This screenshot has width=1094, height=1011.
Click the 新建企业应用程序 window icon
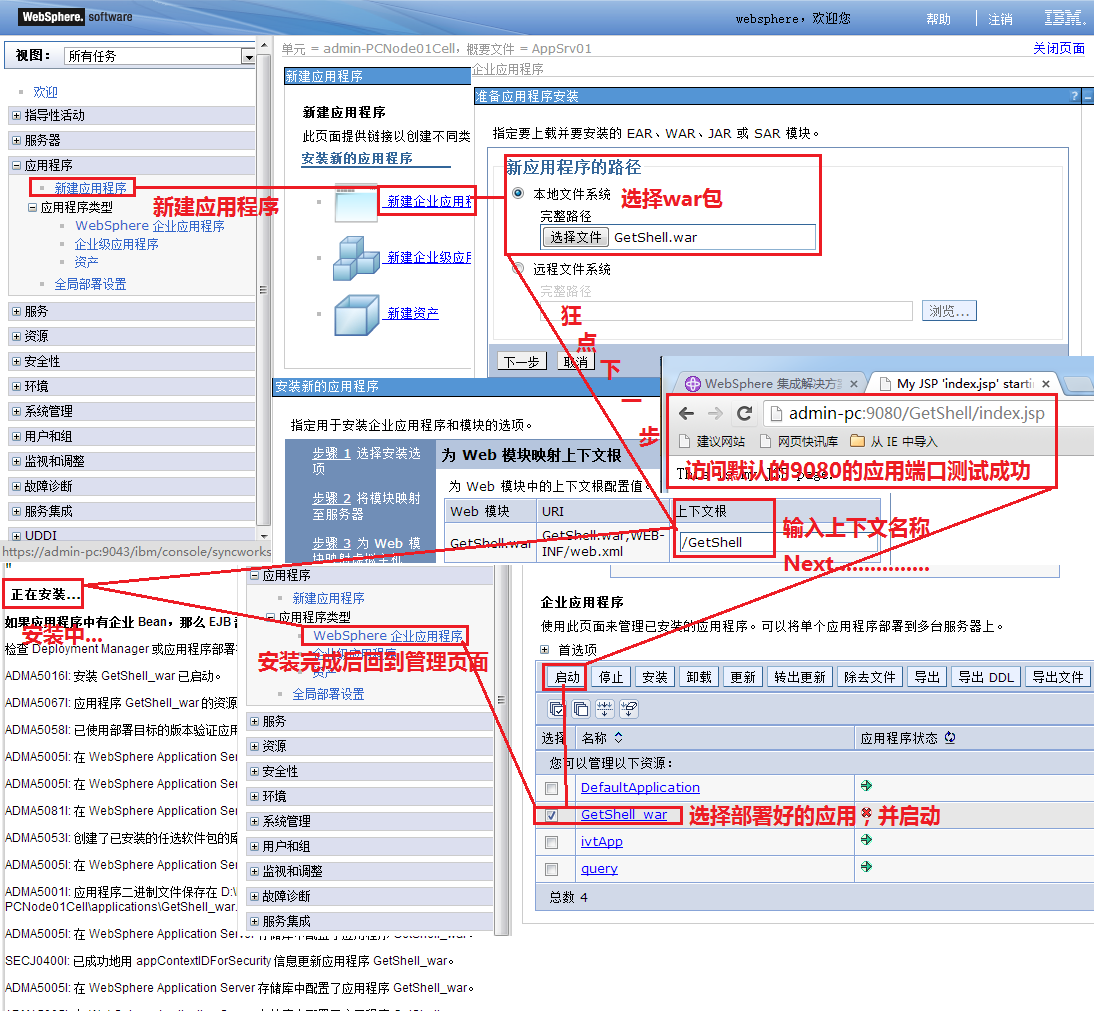357,203
